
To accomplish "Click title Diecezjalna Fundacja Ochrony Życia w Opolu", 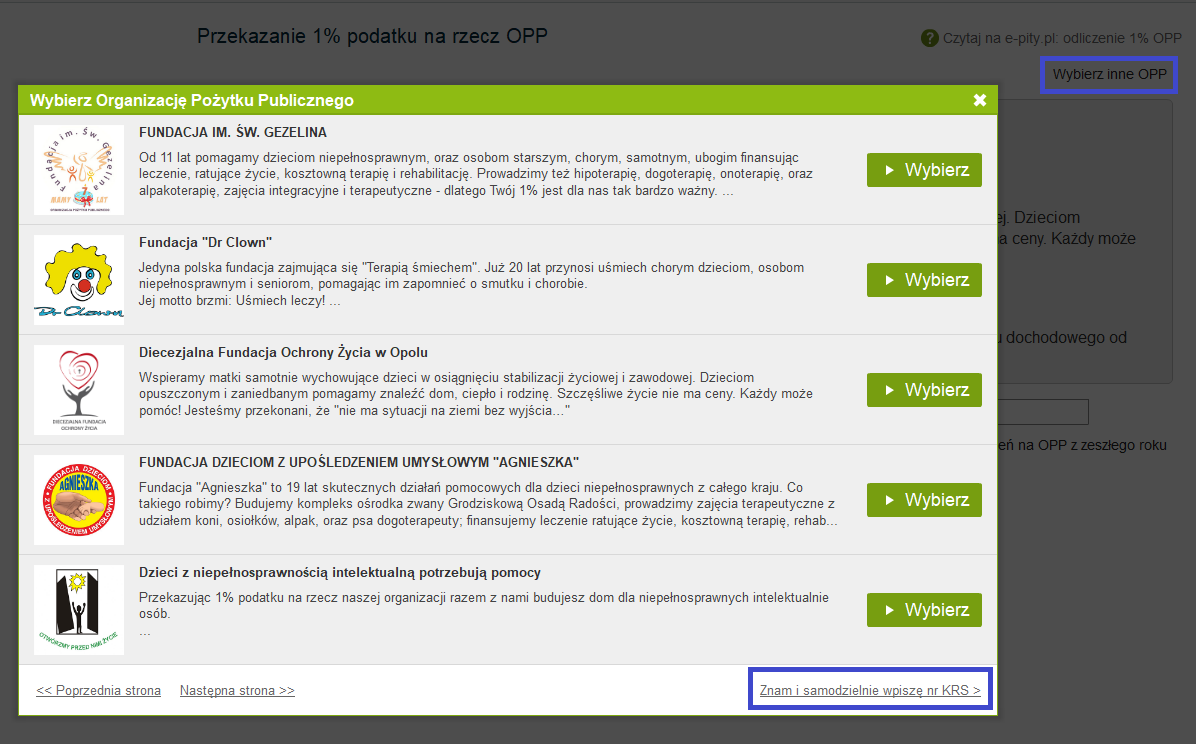I will tap(283, 352).
